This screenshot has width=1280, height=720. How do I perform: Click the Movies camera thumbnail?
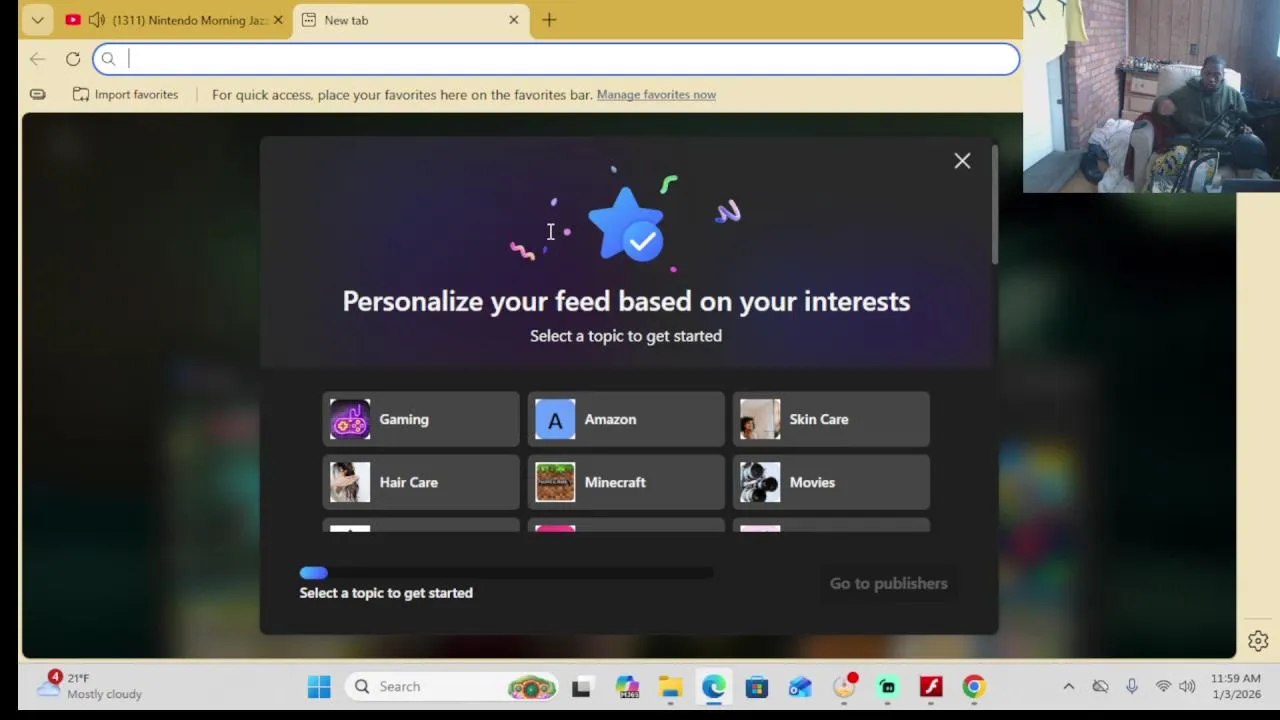coord(760,482)
